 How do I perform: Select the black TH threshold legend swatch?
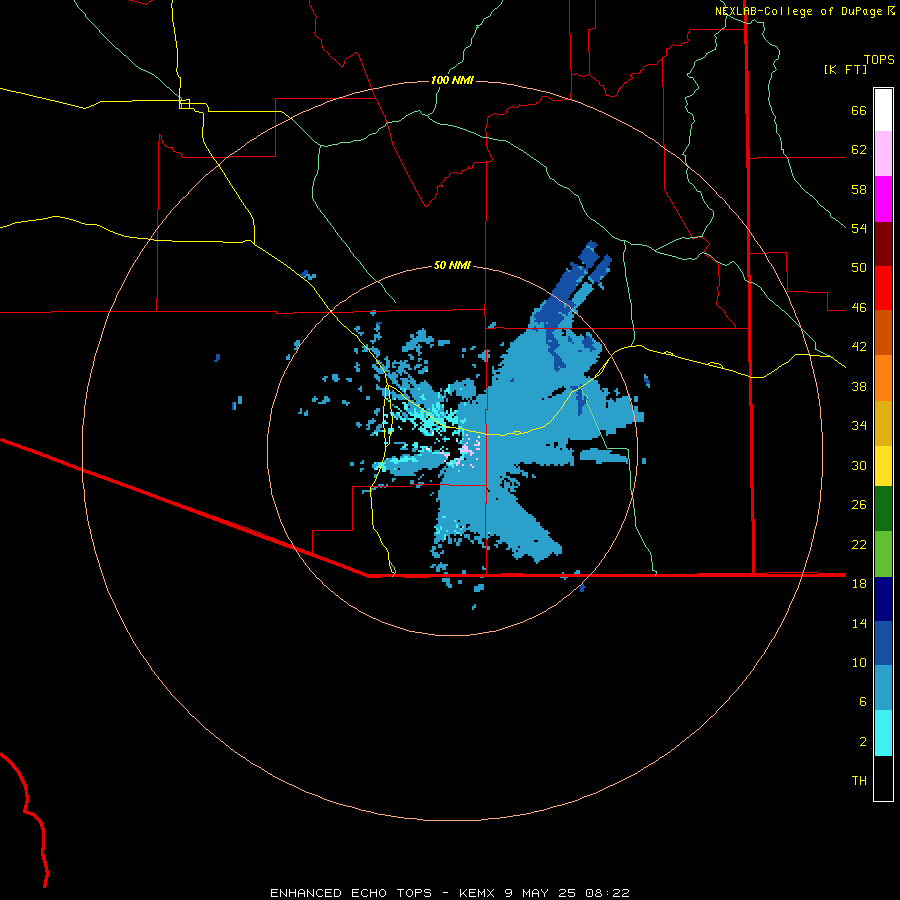[883, 778]
